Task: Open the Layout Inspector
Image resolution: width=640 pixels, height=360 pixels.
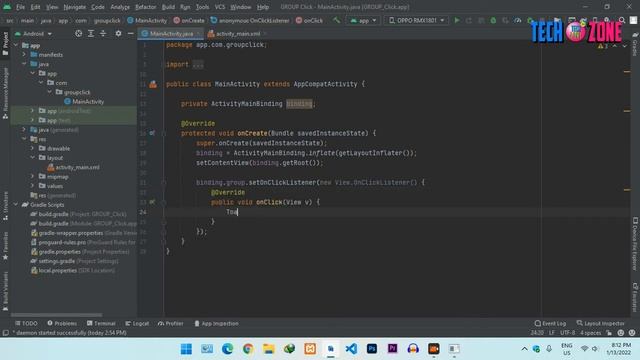Action: 600,323
